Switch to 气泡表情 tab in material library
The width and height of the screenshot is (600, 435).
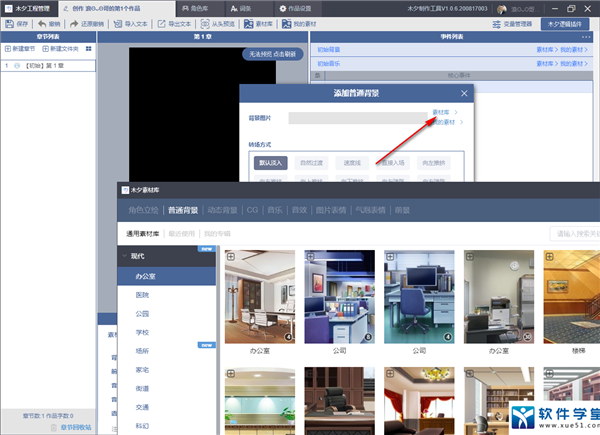click(370, 210)
